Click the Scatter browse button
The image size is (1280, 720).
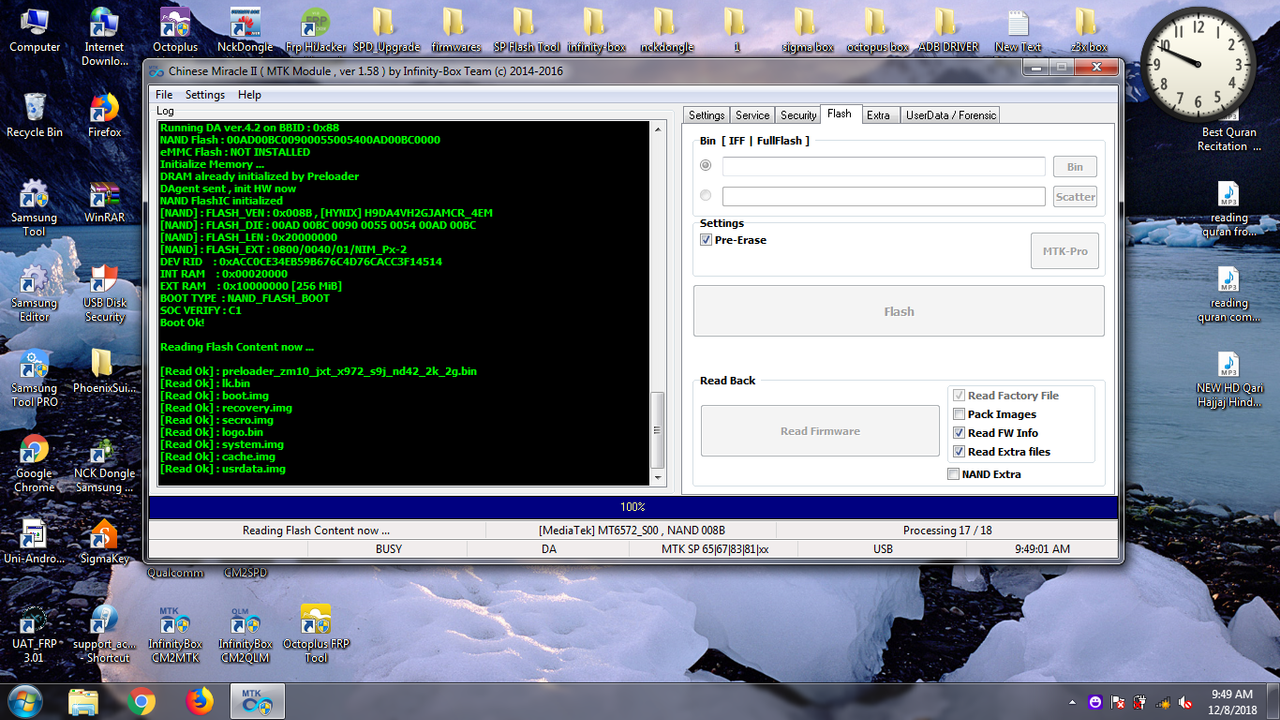click(x=1075, y=197)
